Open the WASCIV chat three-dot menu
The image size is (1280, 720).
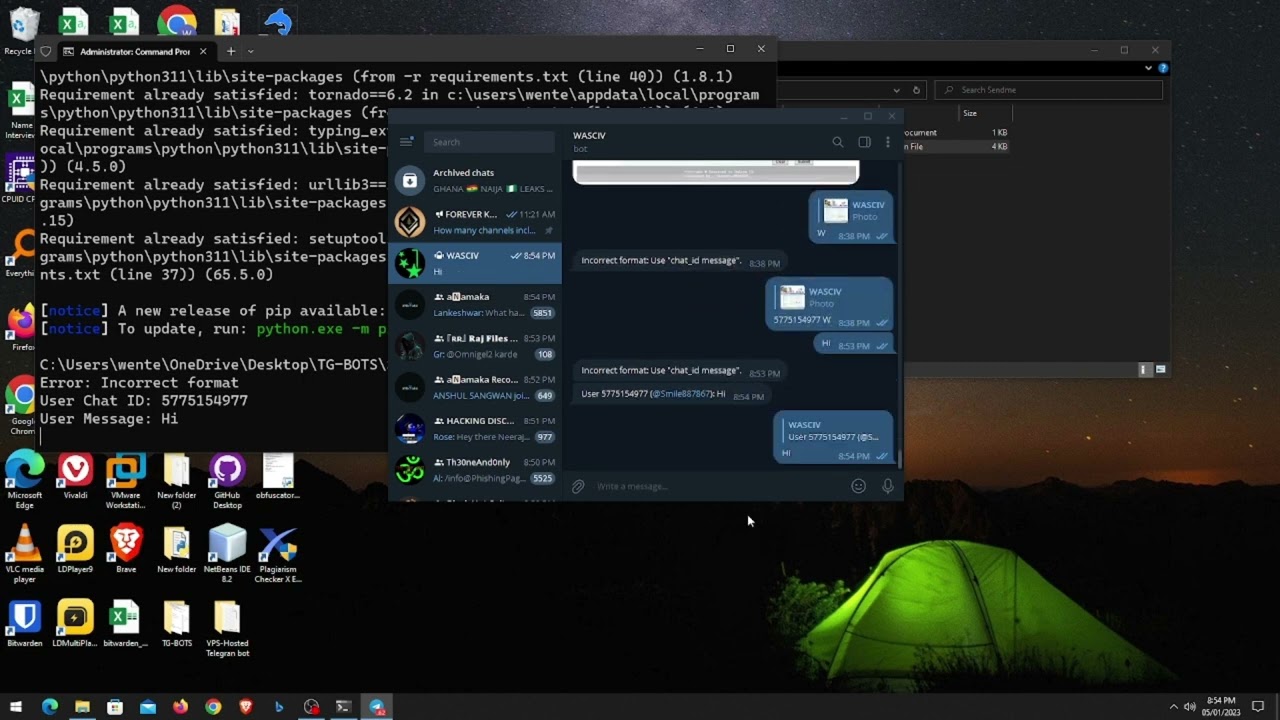click(x=887, y=142)
